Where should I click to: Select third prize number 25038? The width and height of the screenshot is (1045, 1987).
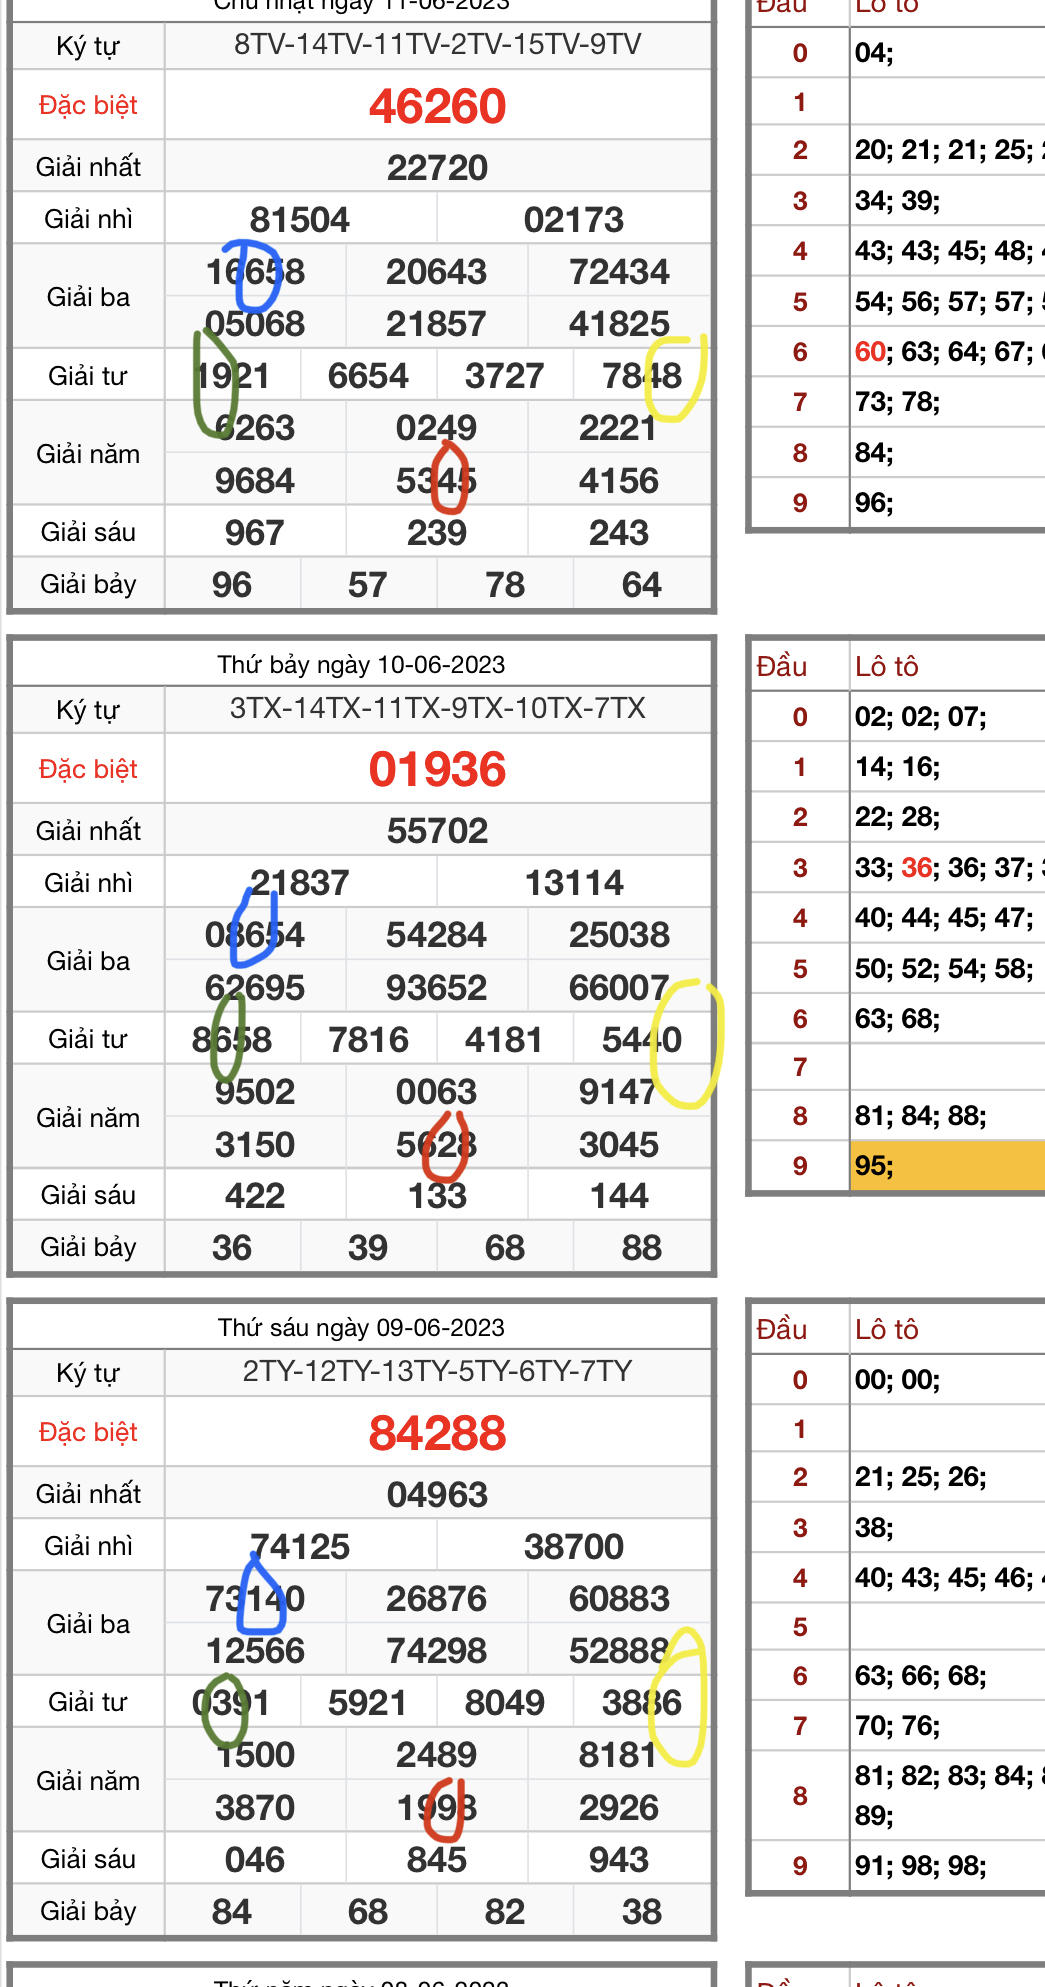pos(619,934)
